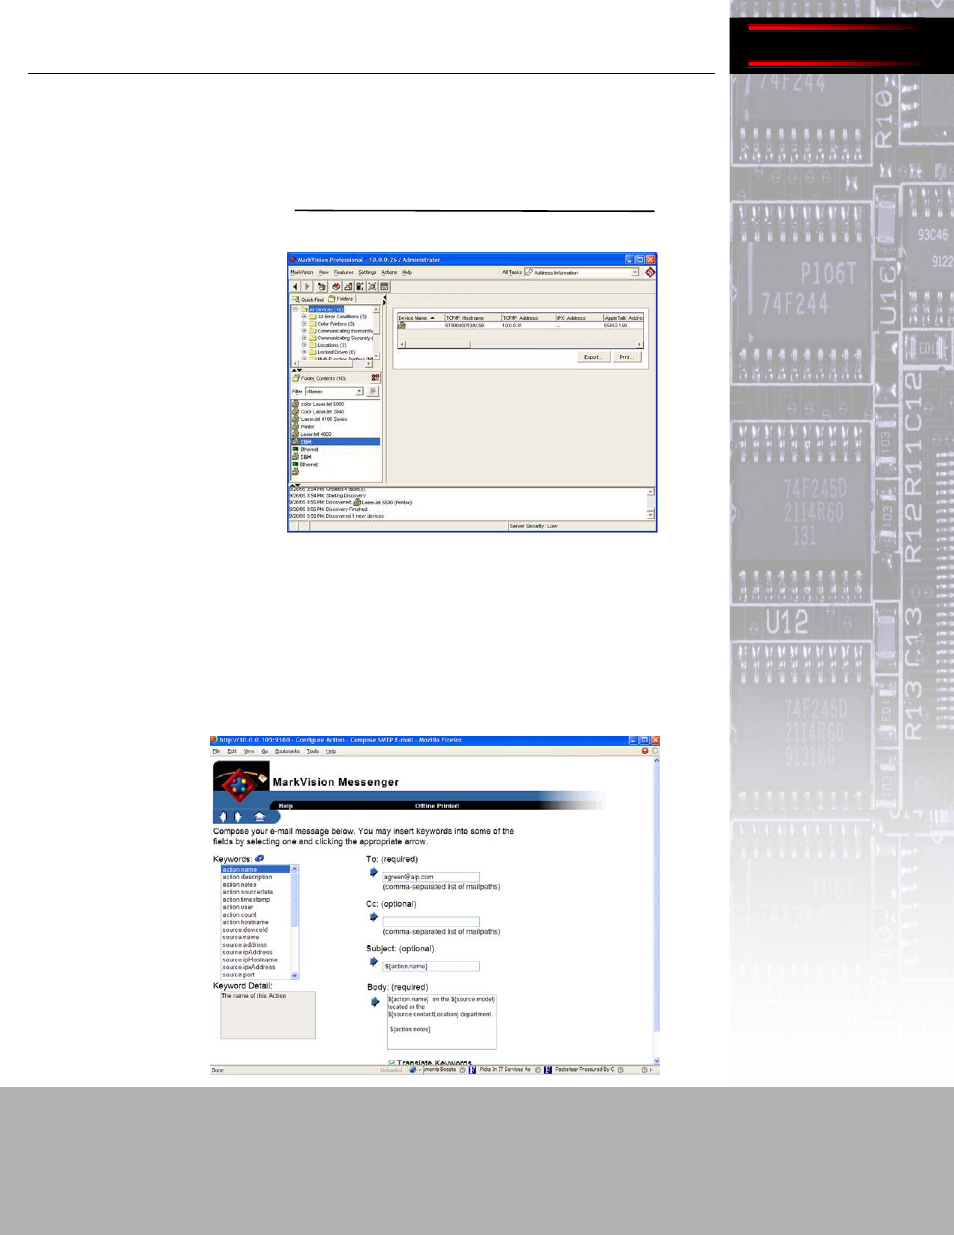Expand the Color Printers folder
This screenshot has width=954, height=1235.
pos(304,324)
